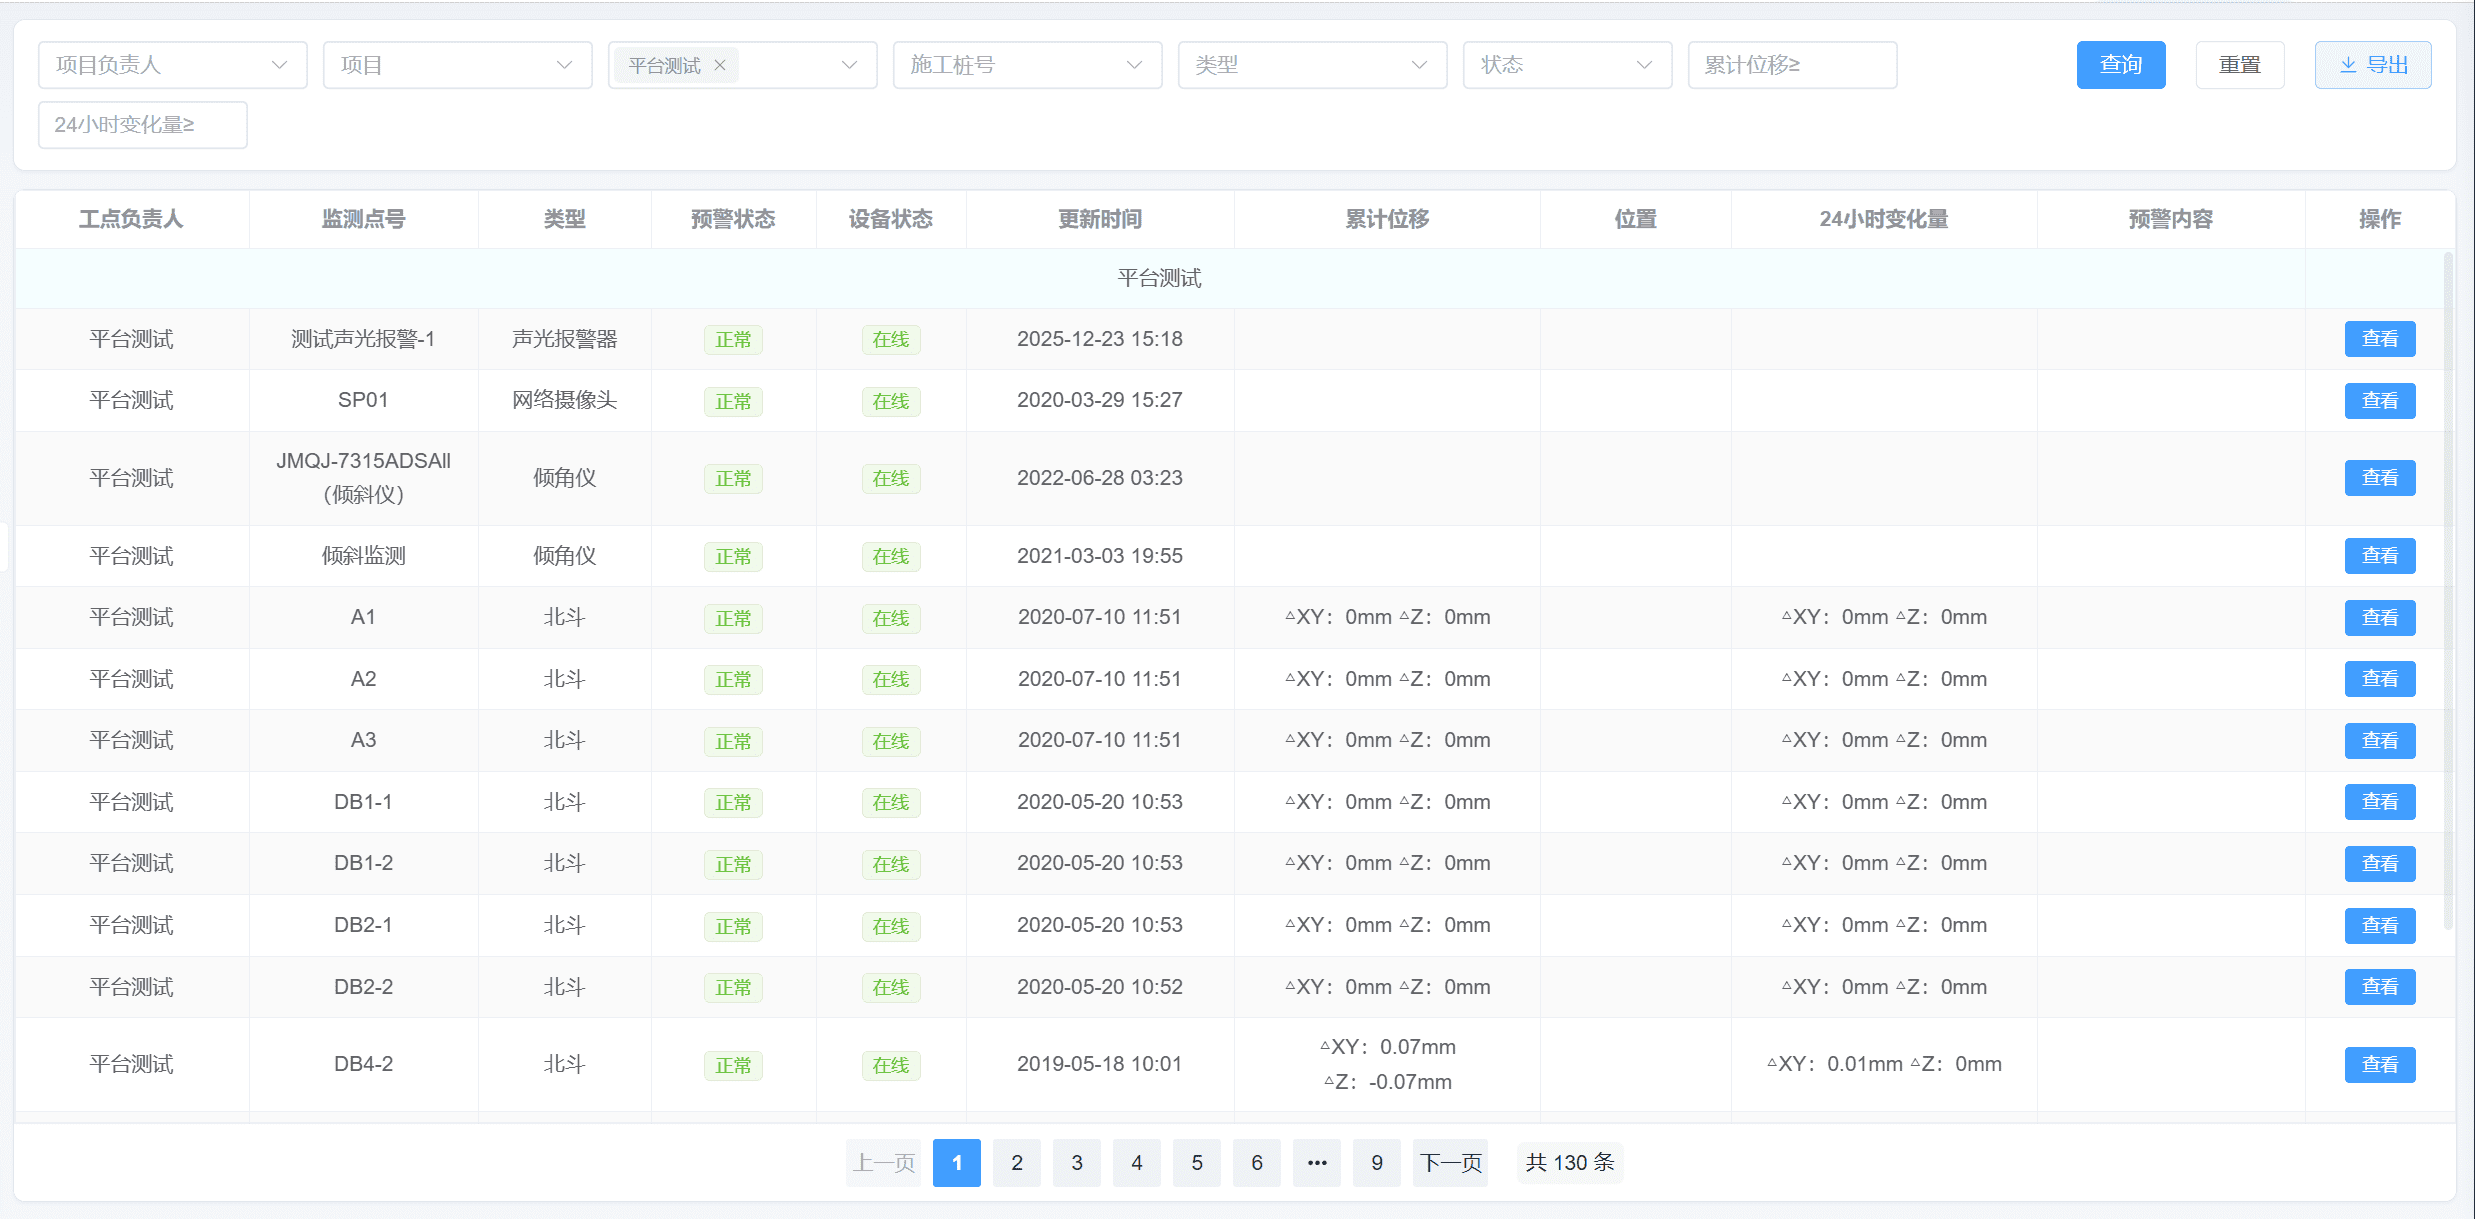Screen dimensions: 2475x1219
Task: Select current page 1 in pagination
Action: (x=957, y=1163)
